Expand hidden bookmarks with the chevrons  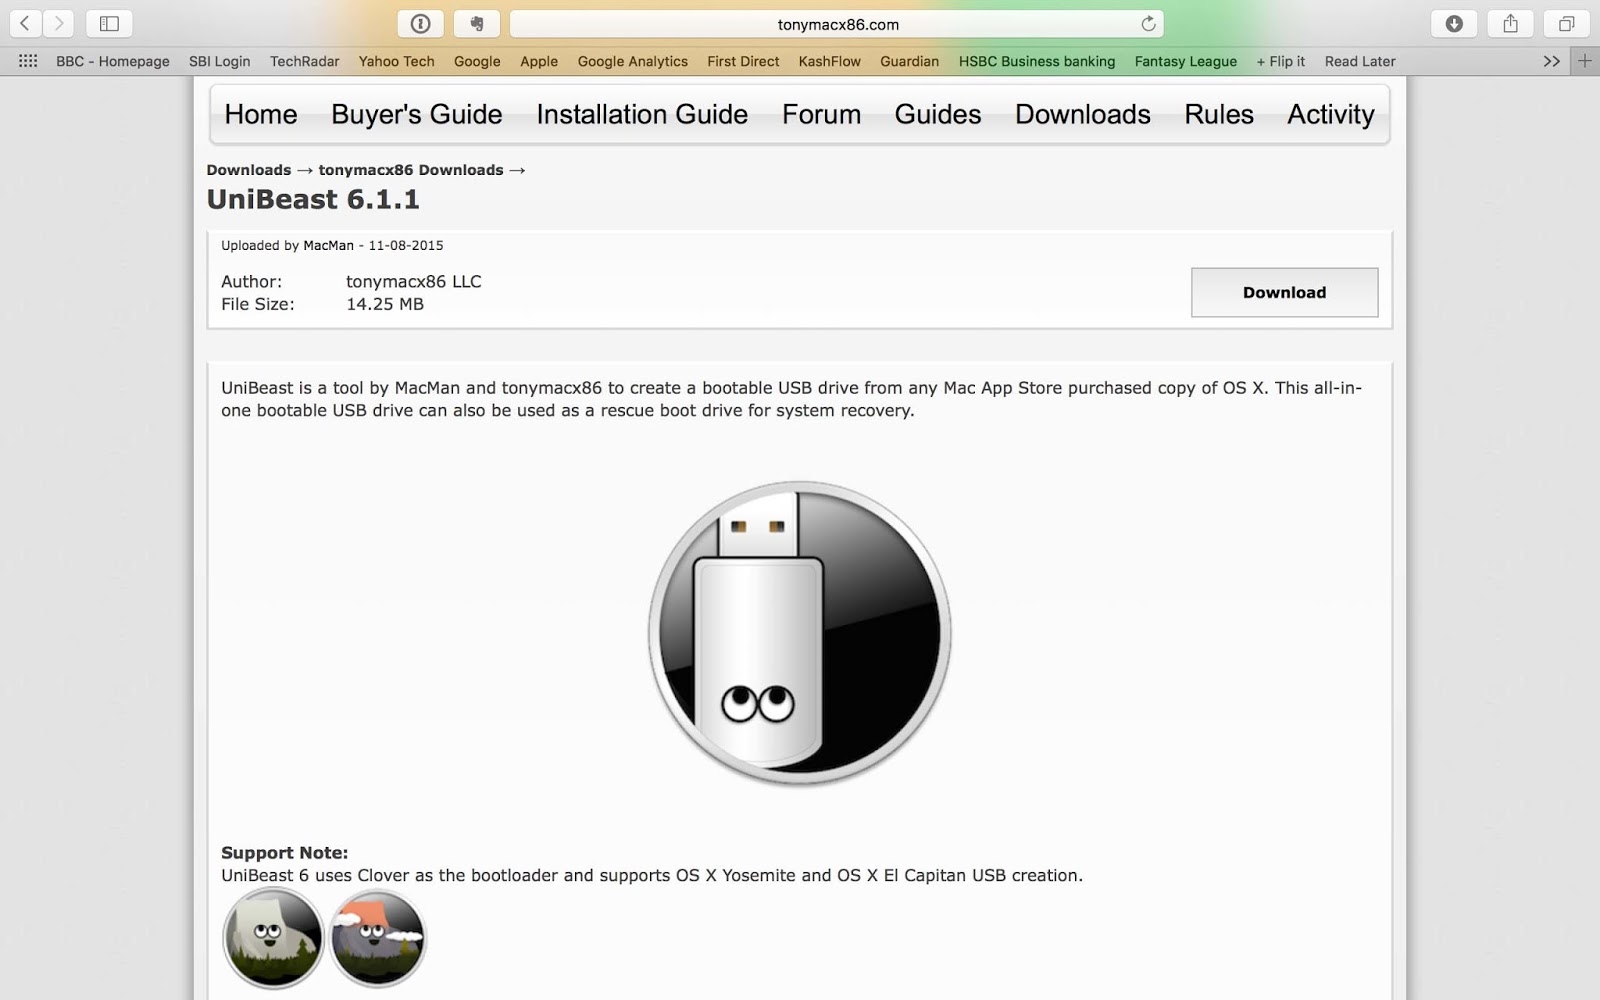click(x=1551, y=61)
